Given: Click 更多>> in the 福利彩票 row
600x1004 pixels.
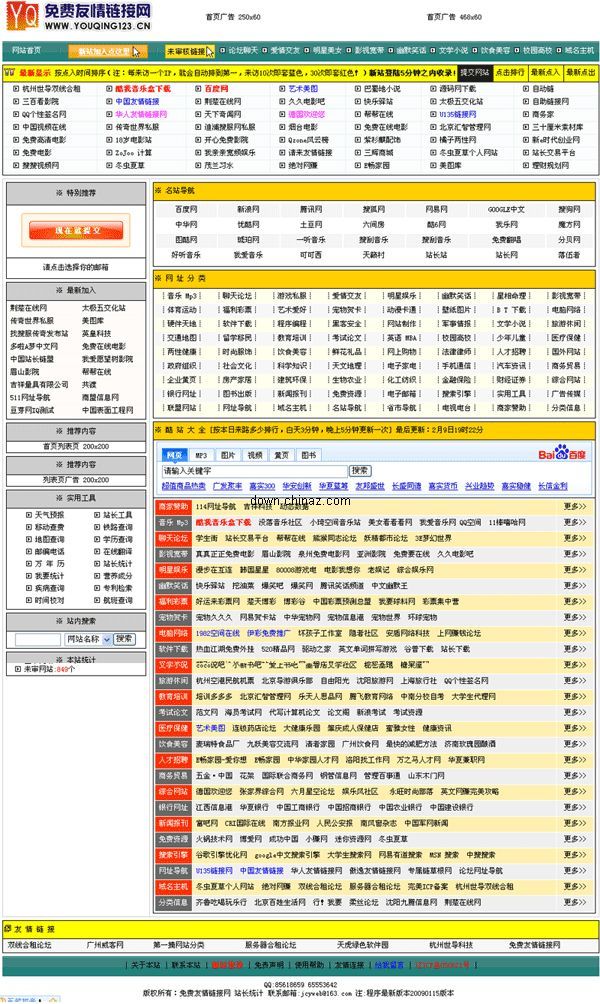Looking at the screenshot, I should click(x=574, y=601).
